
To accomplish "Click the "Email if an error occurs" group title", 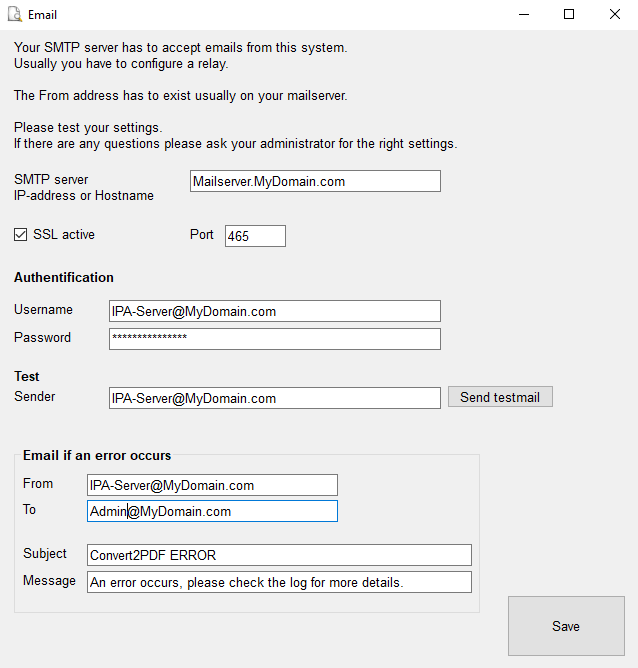I will click(x=97, y=456).
